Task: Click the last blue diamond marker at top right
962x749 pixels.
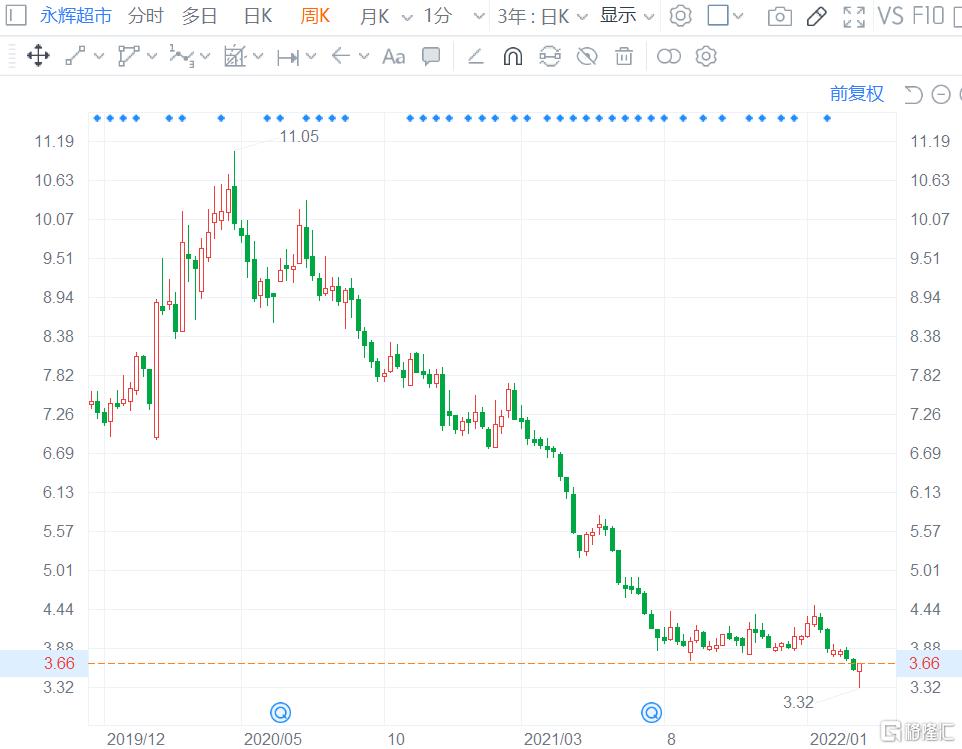Action: (x=827, y=118)
